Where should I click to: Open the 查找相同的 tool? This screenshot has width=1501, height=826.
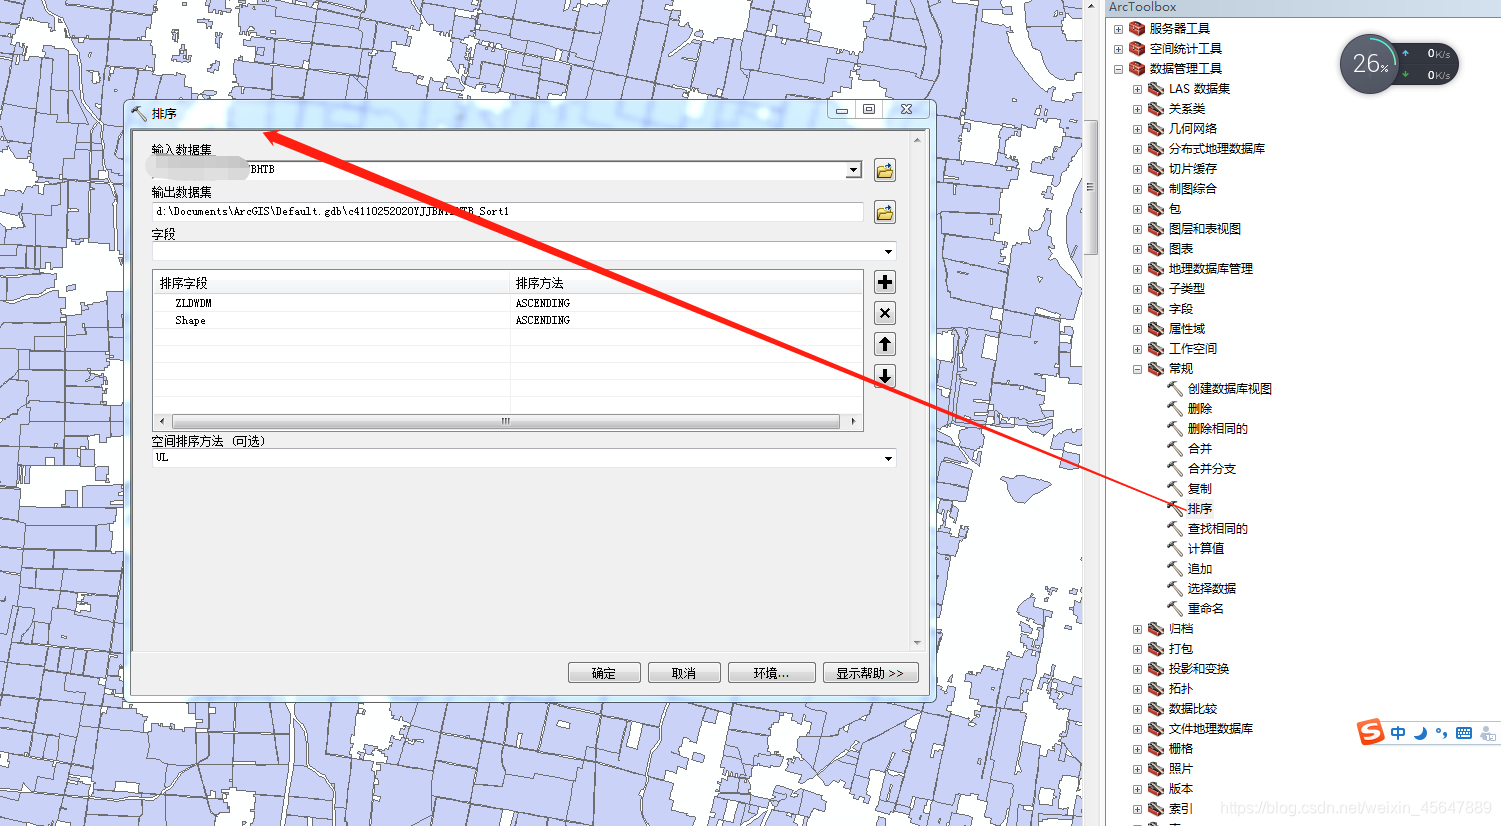[x=1217, y=529]
